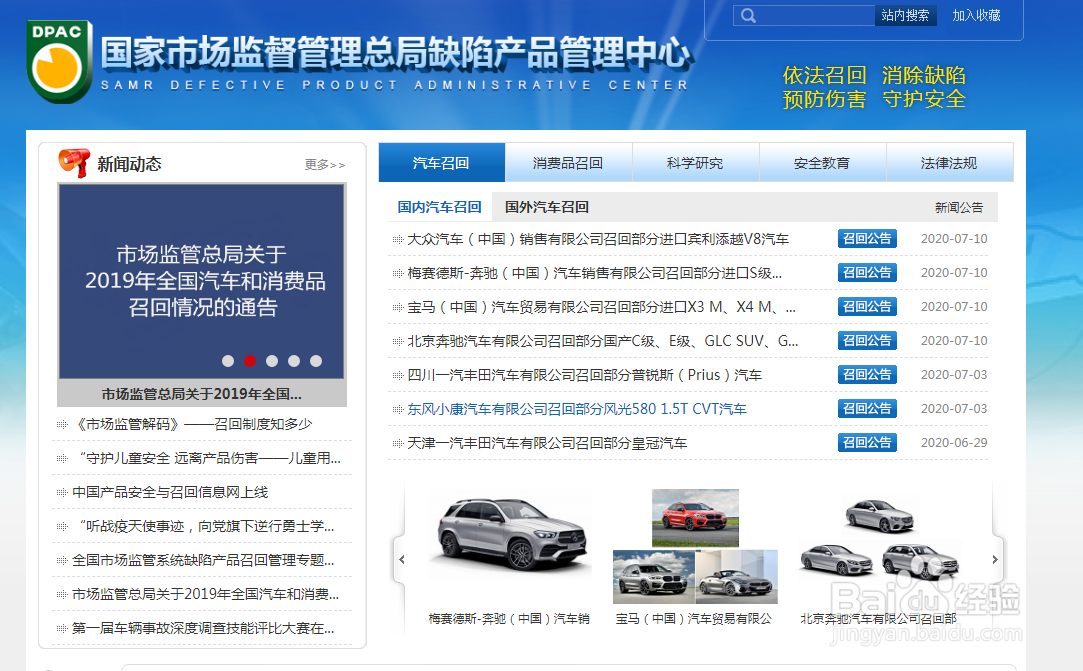The height and width of the screenshot is (671, 1083).
Task: Click caption 北京奔驰汽车有限公司召回部
Action: [878, 618]
